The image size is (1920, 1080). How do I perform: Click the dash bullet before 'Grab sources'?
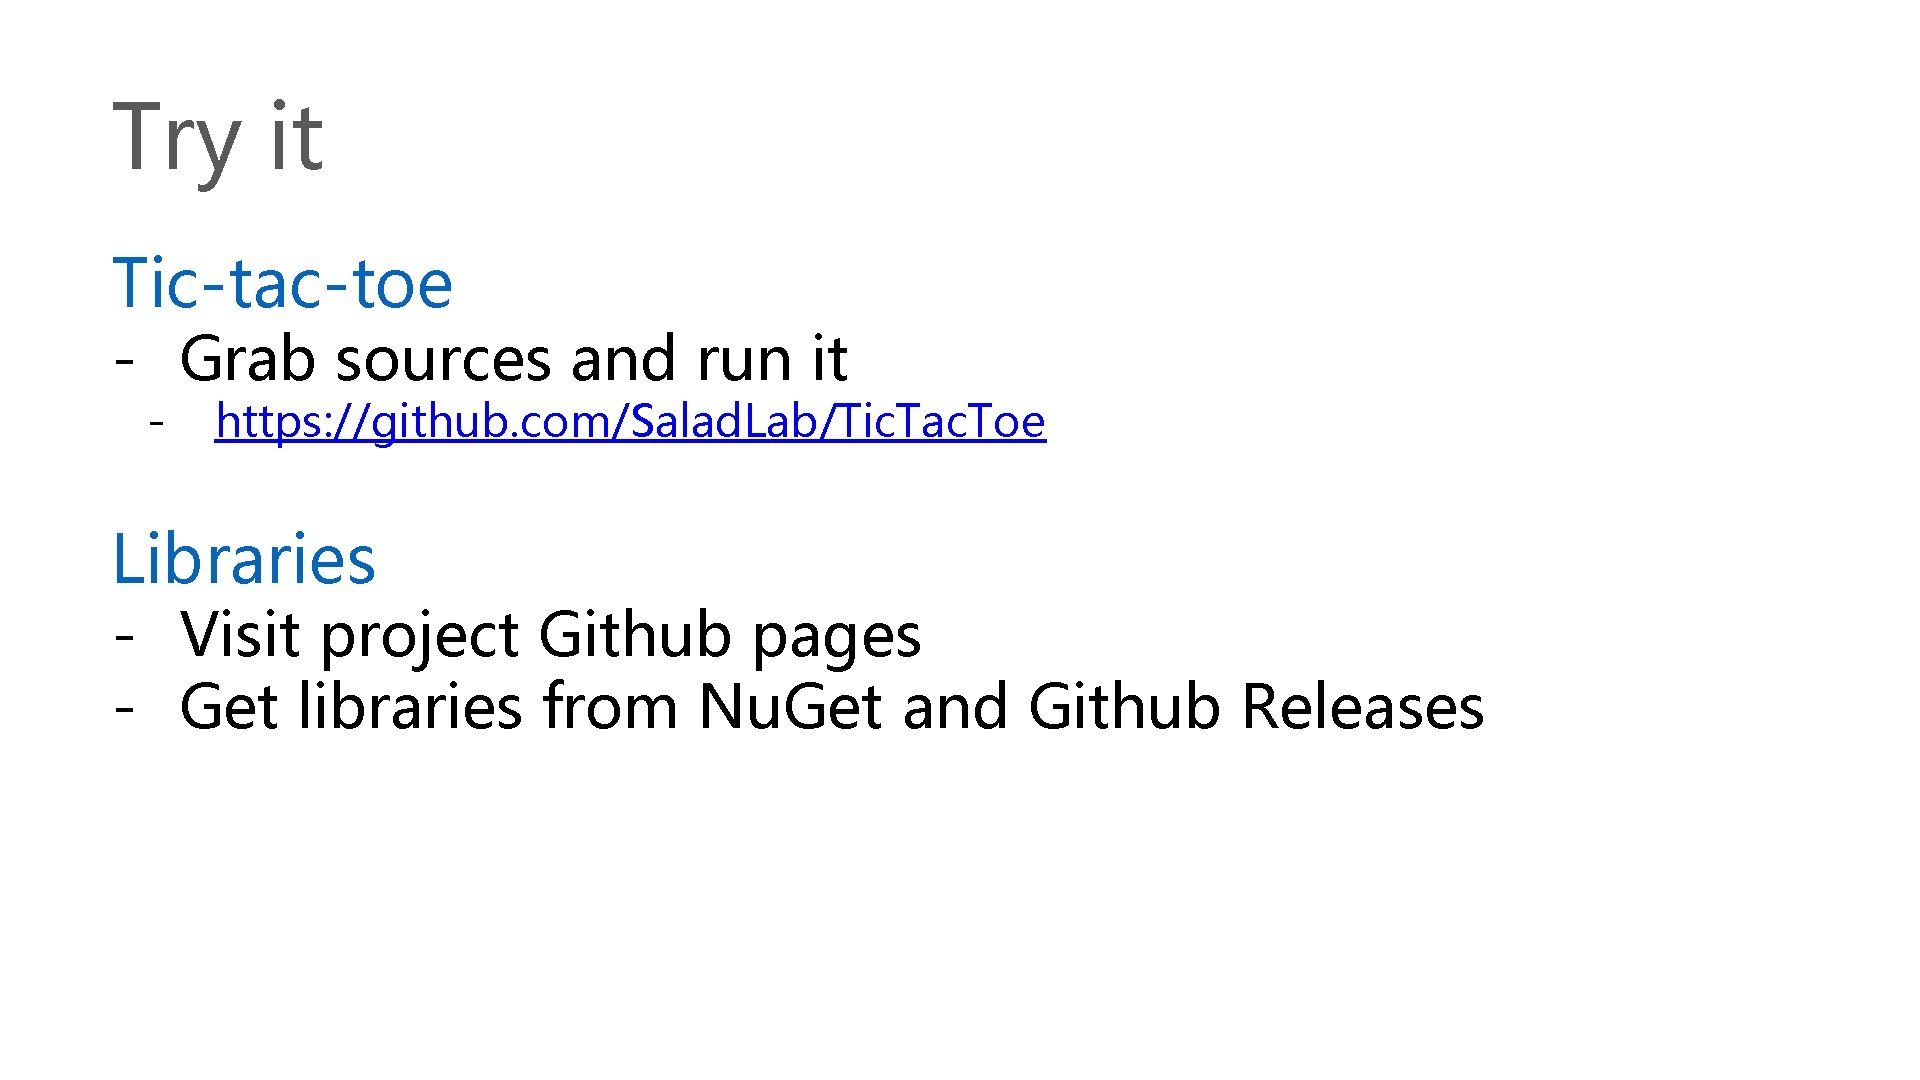pyautogui.click(x=124, y=359)
